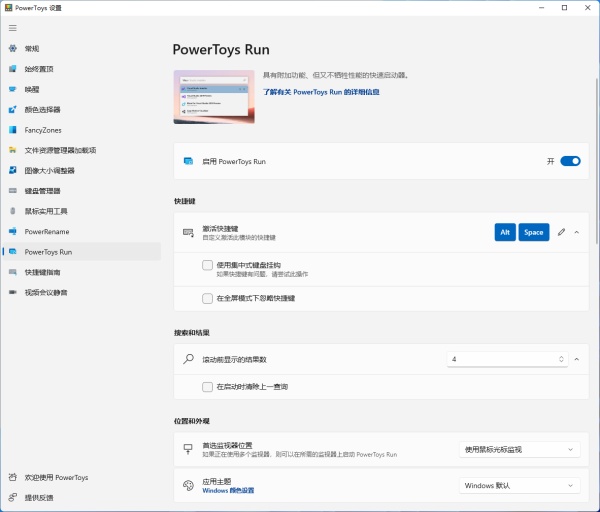Click the 始终置顶 sidebar icon
Image resolution: width=600 pixels, height=512 pixels.
13,68
